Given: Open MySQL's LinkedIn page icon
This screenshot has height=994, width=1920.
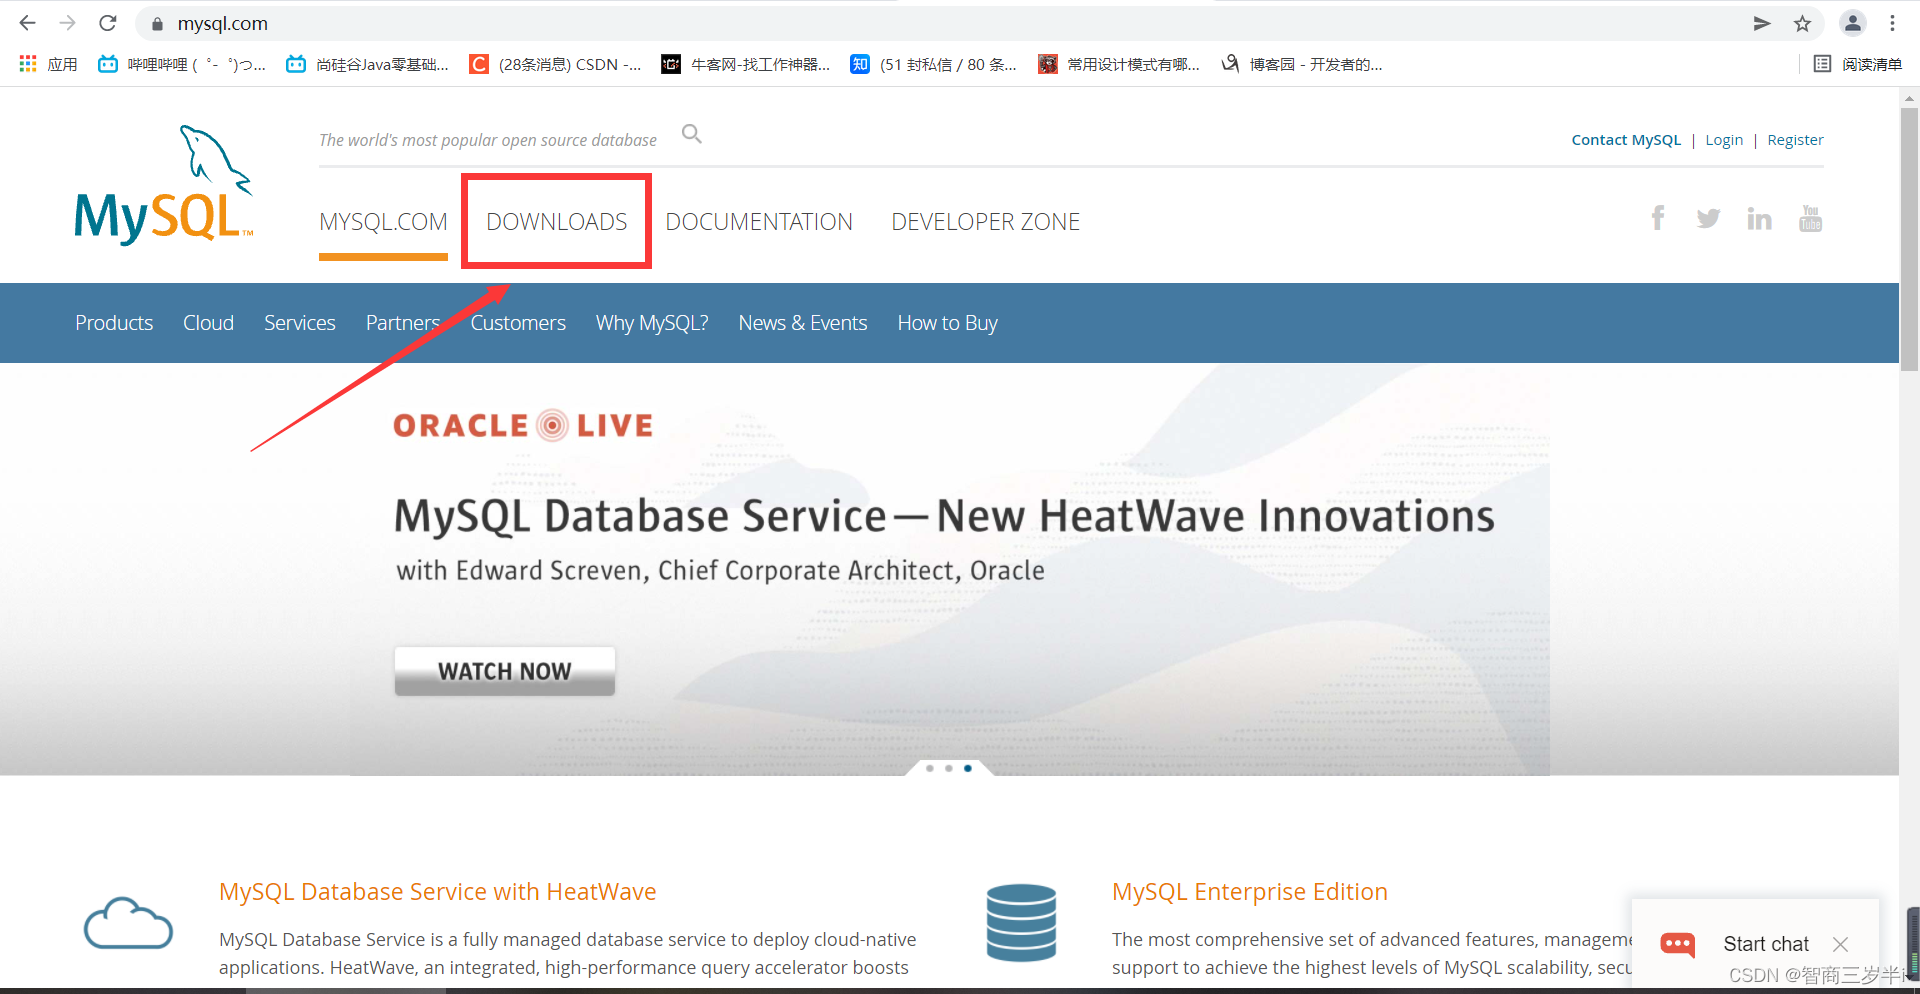Looking at the screenshot, I should coord(1760,218).
